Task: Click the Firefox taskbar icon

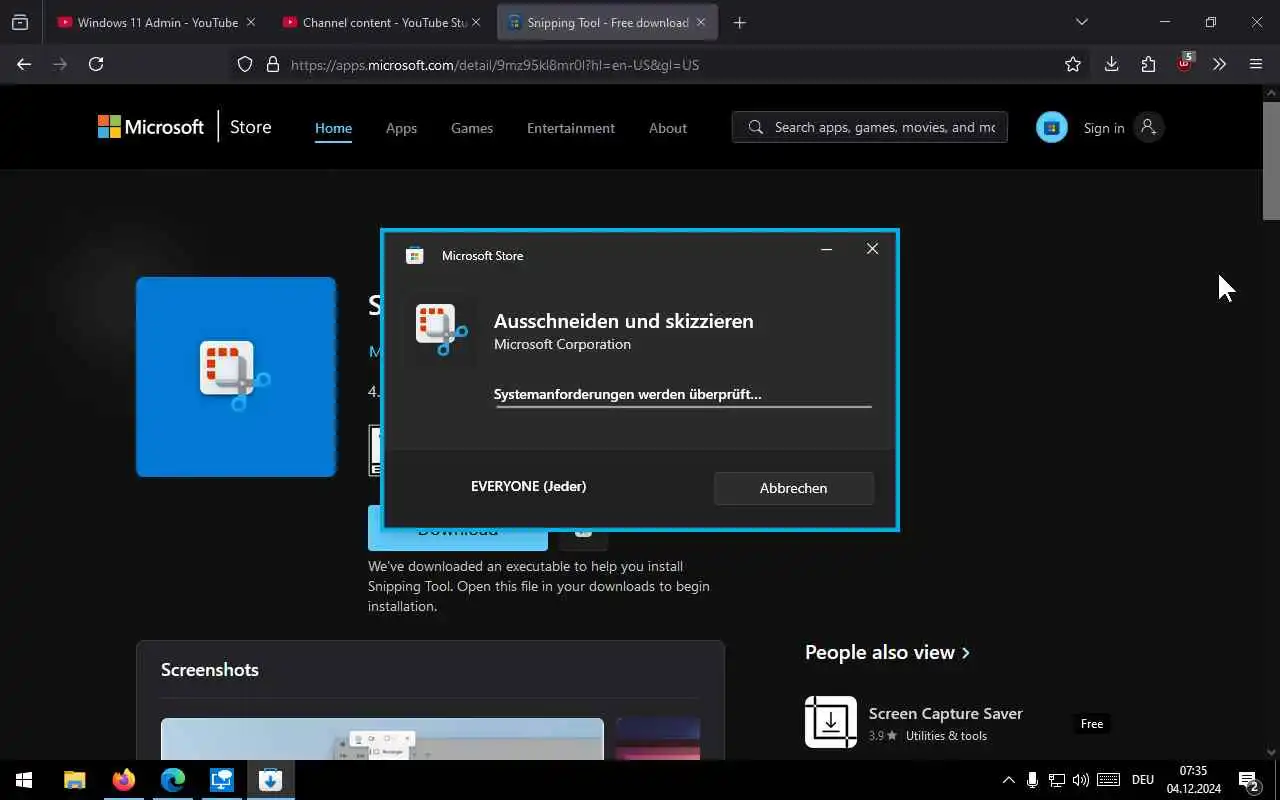Action: tap(124, 780)
